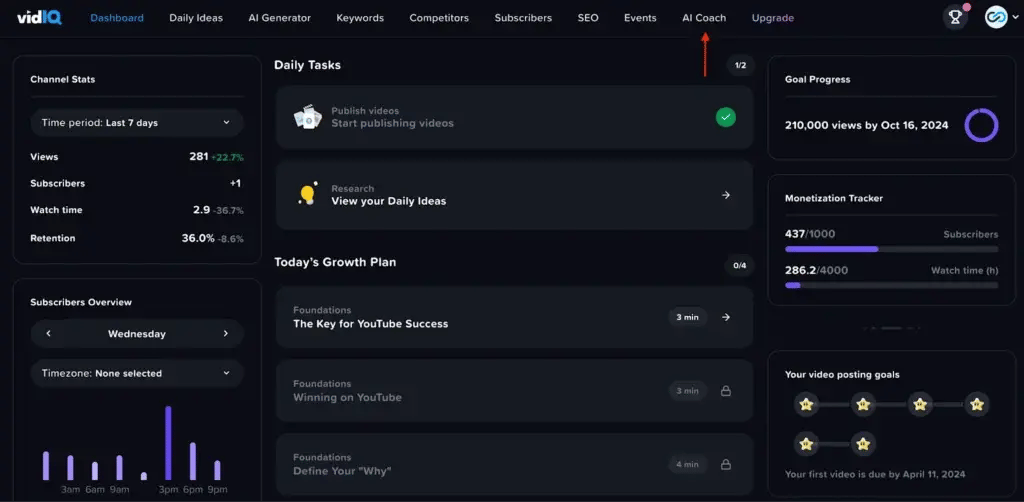
Task: Click the lock icon on Winning on YouTube
Action: pyautogui.click(x=726, y=391)
